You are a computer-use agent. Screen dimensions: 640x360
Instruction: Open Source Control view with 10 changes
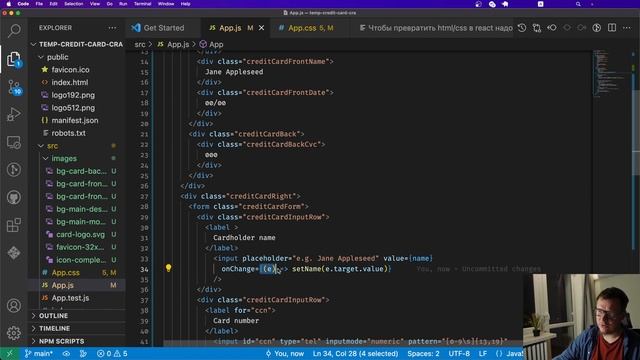(x=14, y=87)
